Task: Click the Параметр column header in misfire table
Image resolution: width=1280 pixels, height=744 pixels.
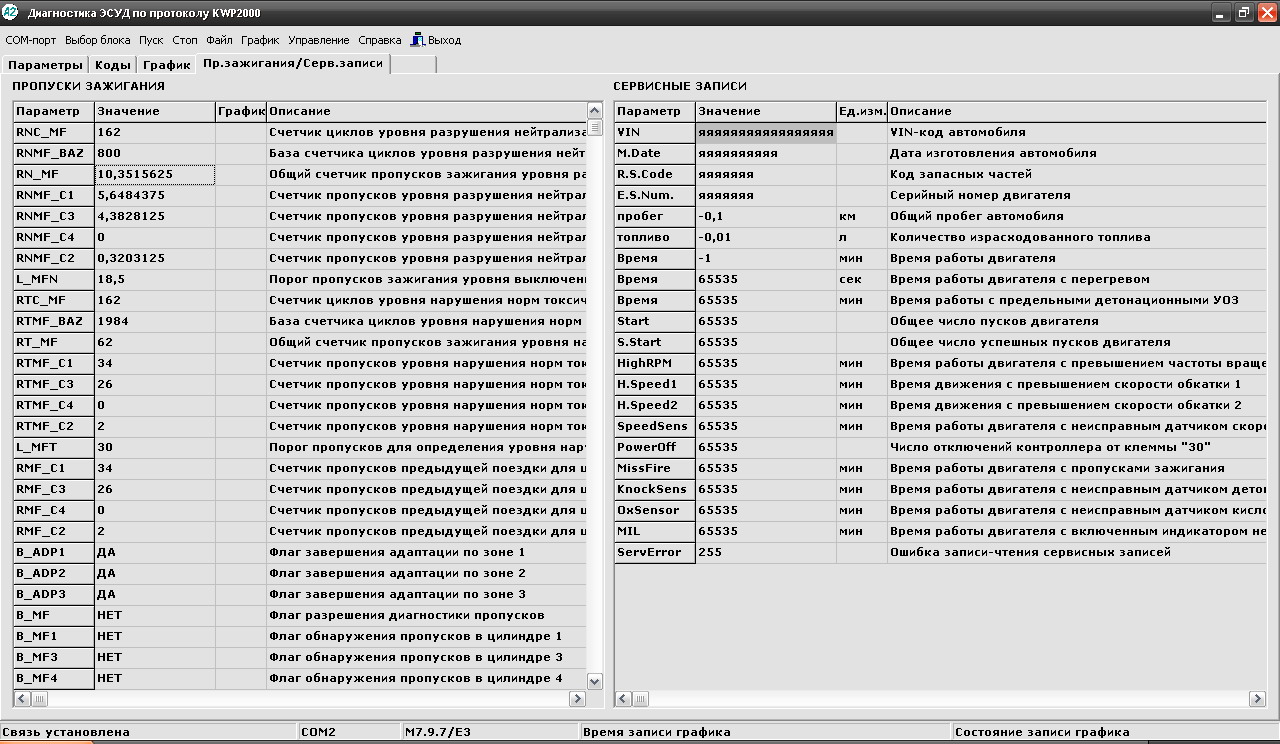Action: [54, 111]
